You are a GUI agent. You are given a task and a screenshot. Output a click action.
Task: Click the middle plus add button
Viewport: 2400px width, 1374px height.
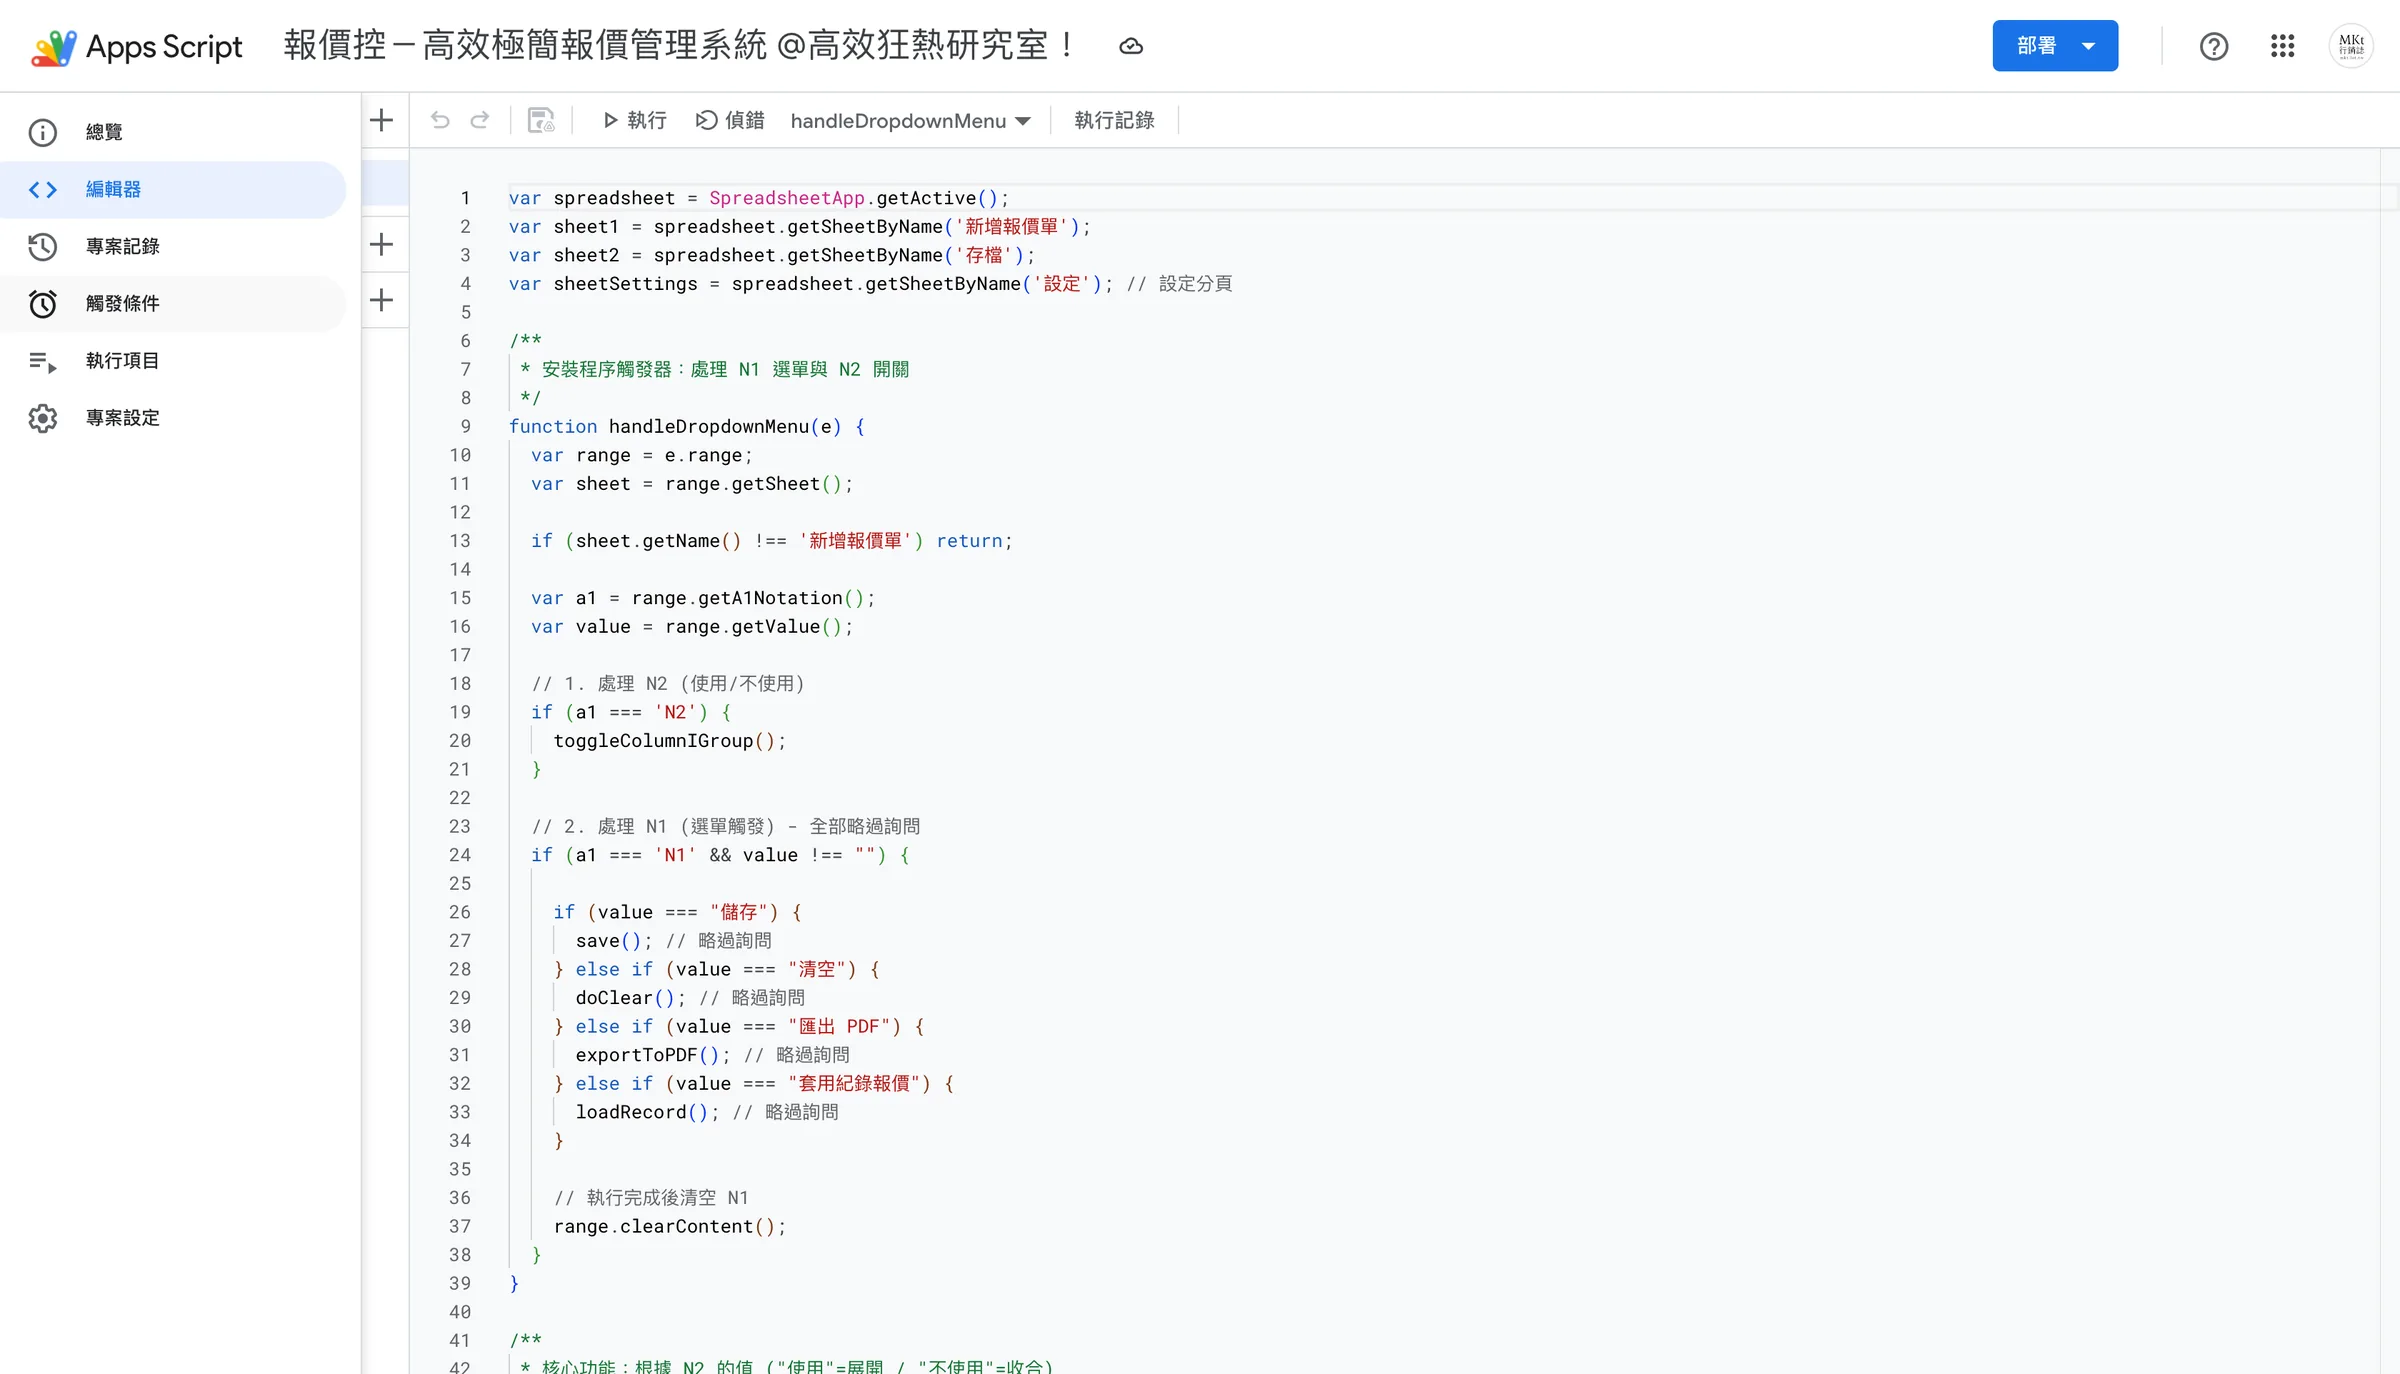coord(381,244)
